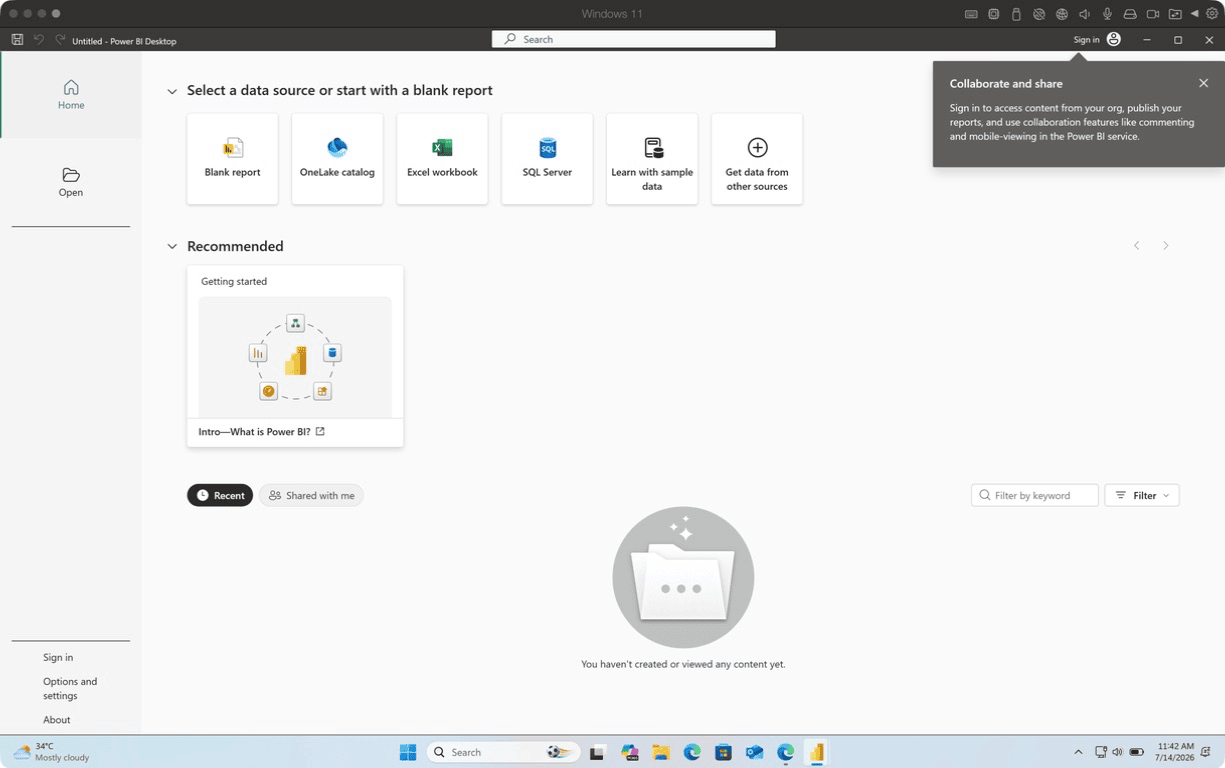The height and width of the screenshot is (768, 1225).
Task: Open a Blank report
Action: (x=232, y=159)
